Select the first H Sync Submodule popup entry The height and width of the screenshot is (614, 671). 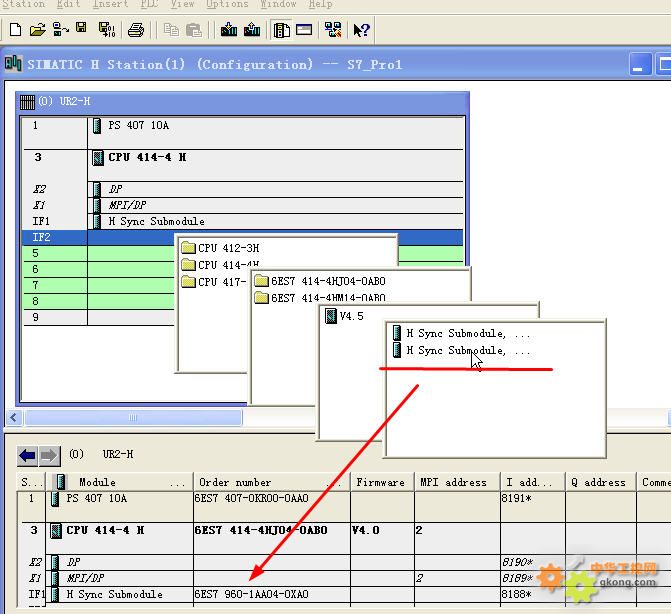[462, 333]
